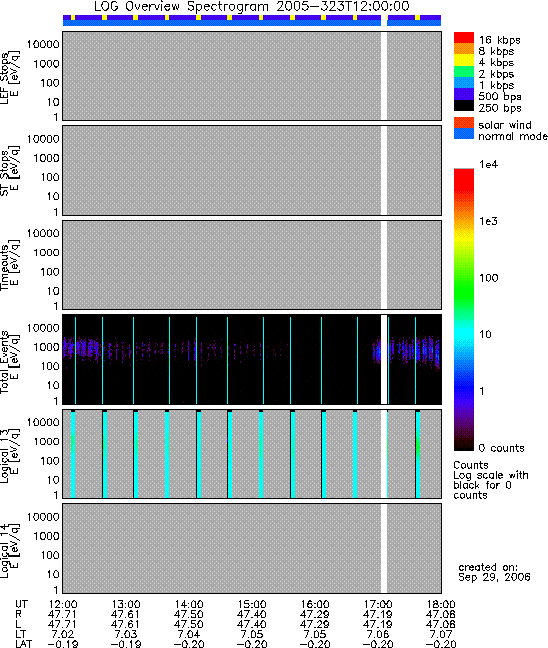Click the 8 kbps orange legend swatch

(x=464, y=49)
